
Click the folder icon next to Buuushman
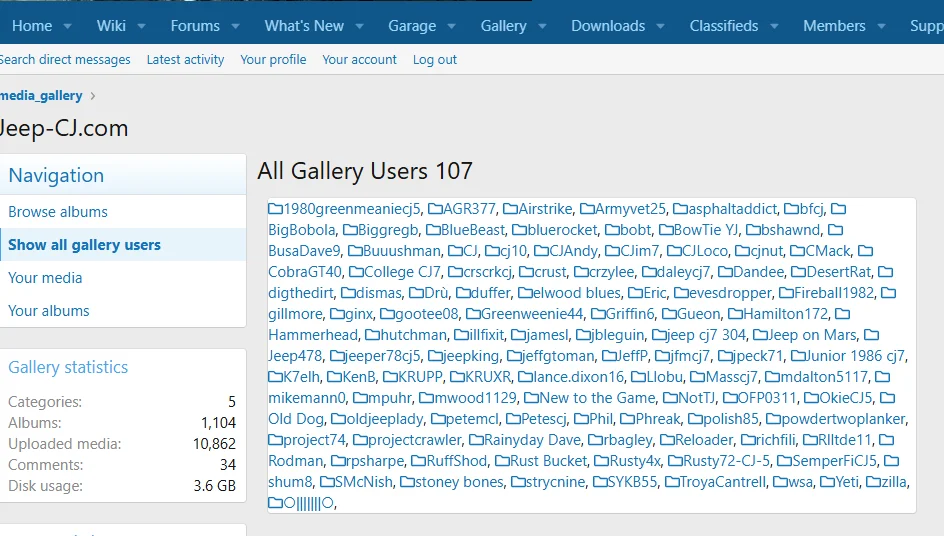[x=355, y=251]
